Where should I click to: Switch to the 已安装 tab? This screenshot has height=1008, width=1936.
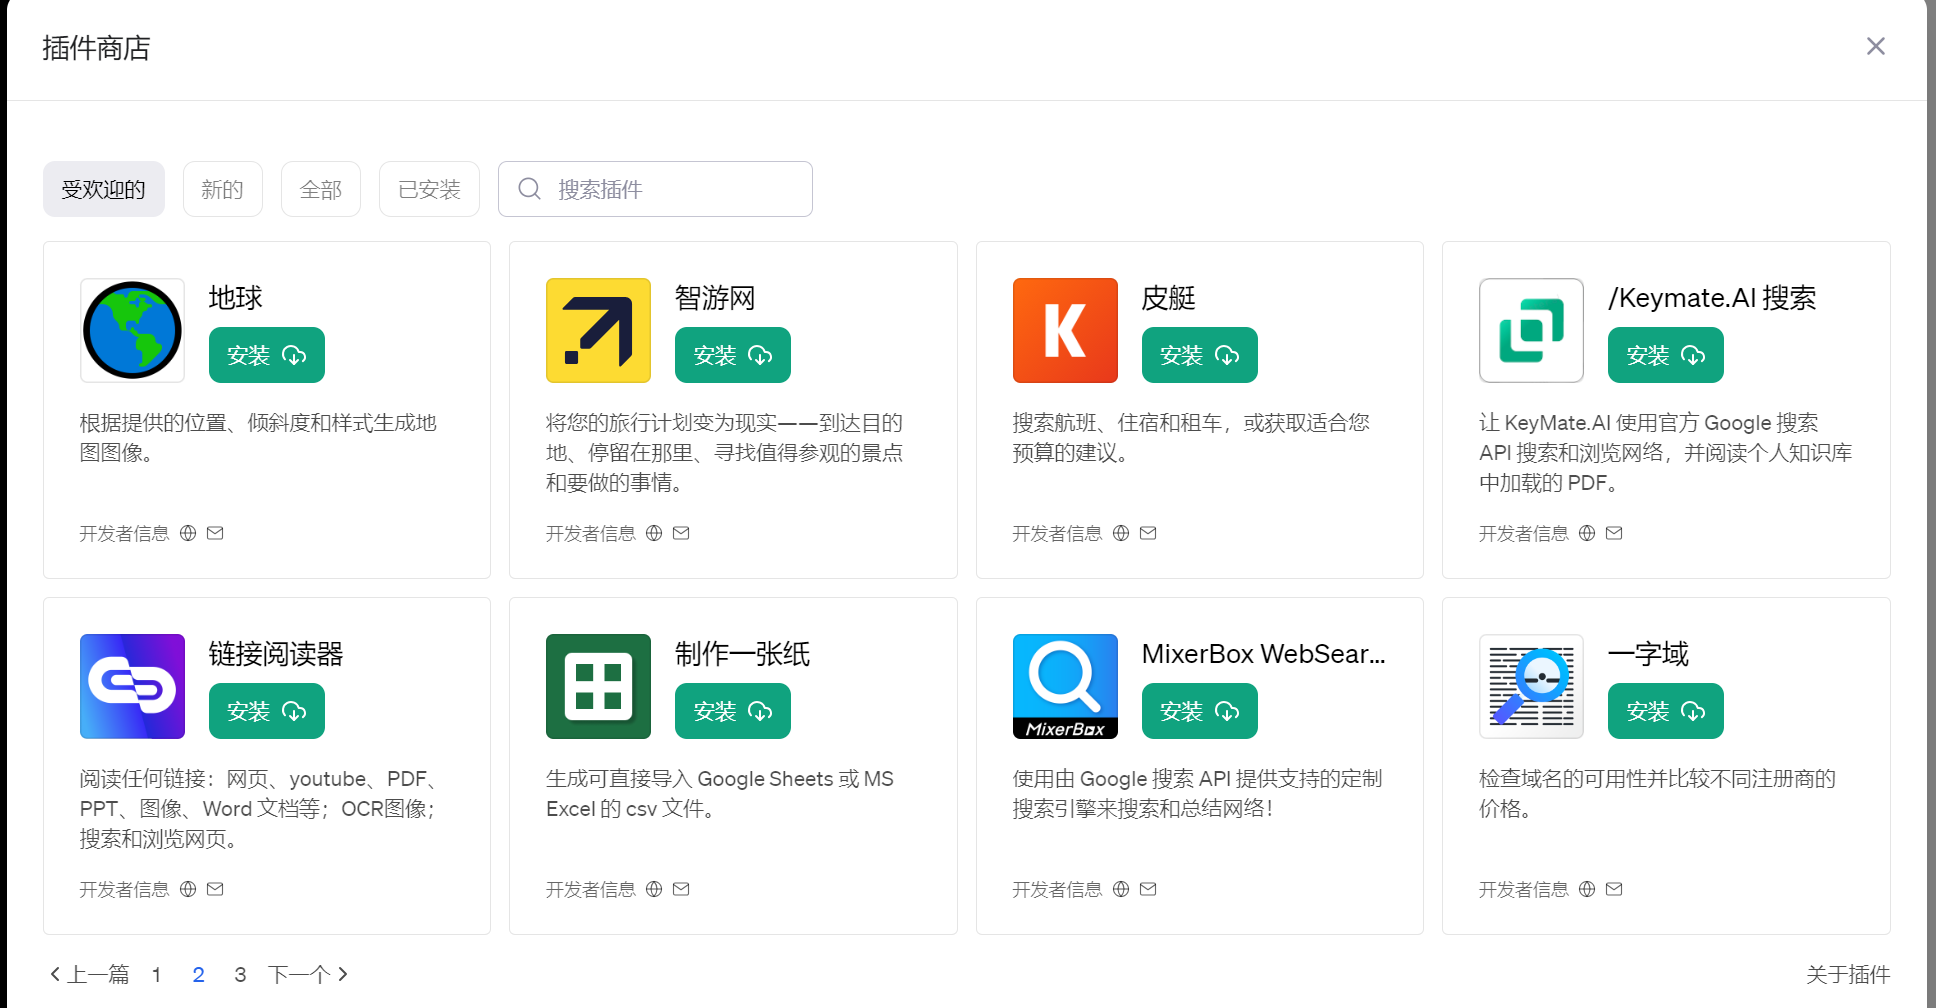428,189
